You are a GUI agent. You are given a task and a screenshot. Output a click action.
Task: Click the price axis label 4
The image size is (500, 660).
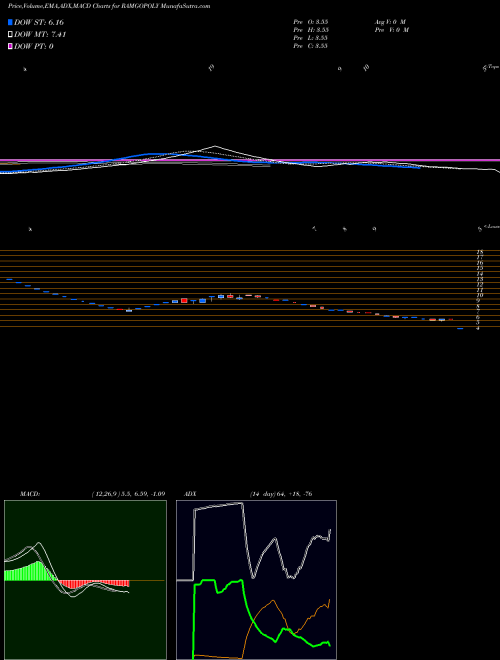click(x=478, y=328)
